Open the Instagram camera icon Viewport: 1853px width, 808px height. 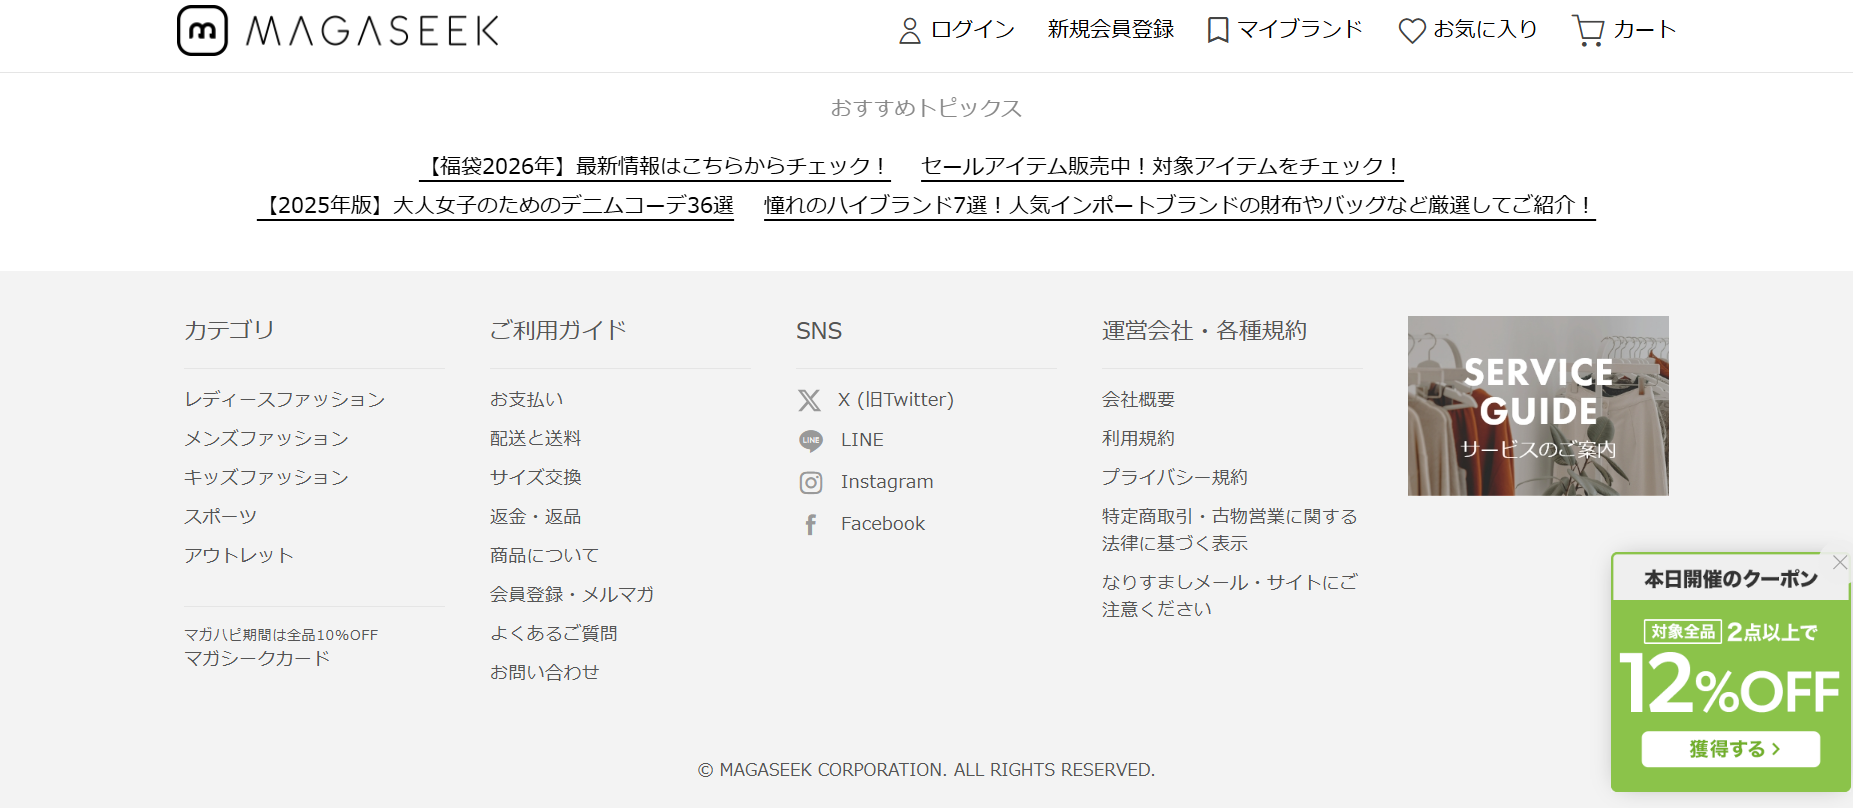[x=810, y=483]
